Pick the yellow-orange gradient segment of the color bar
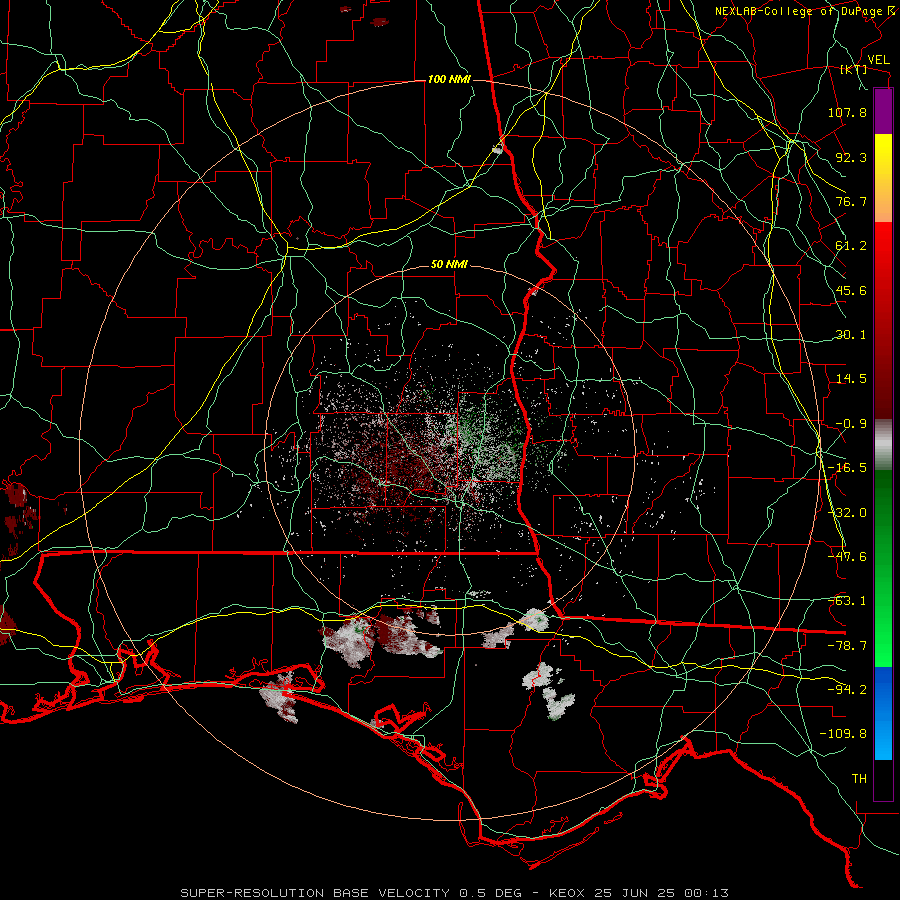 tap(883, 178)
